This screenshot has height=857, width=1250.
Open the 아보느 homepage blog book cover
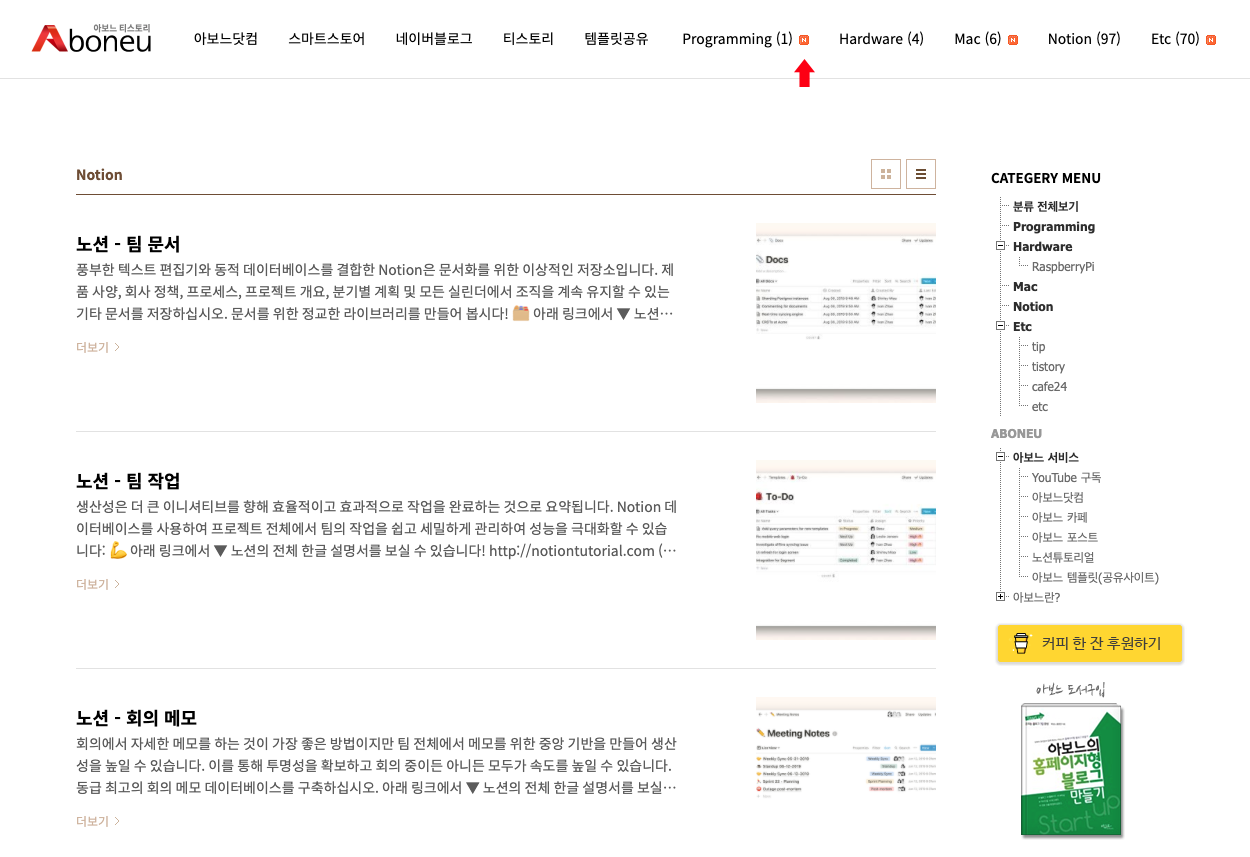(x=1072, y=768)
